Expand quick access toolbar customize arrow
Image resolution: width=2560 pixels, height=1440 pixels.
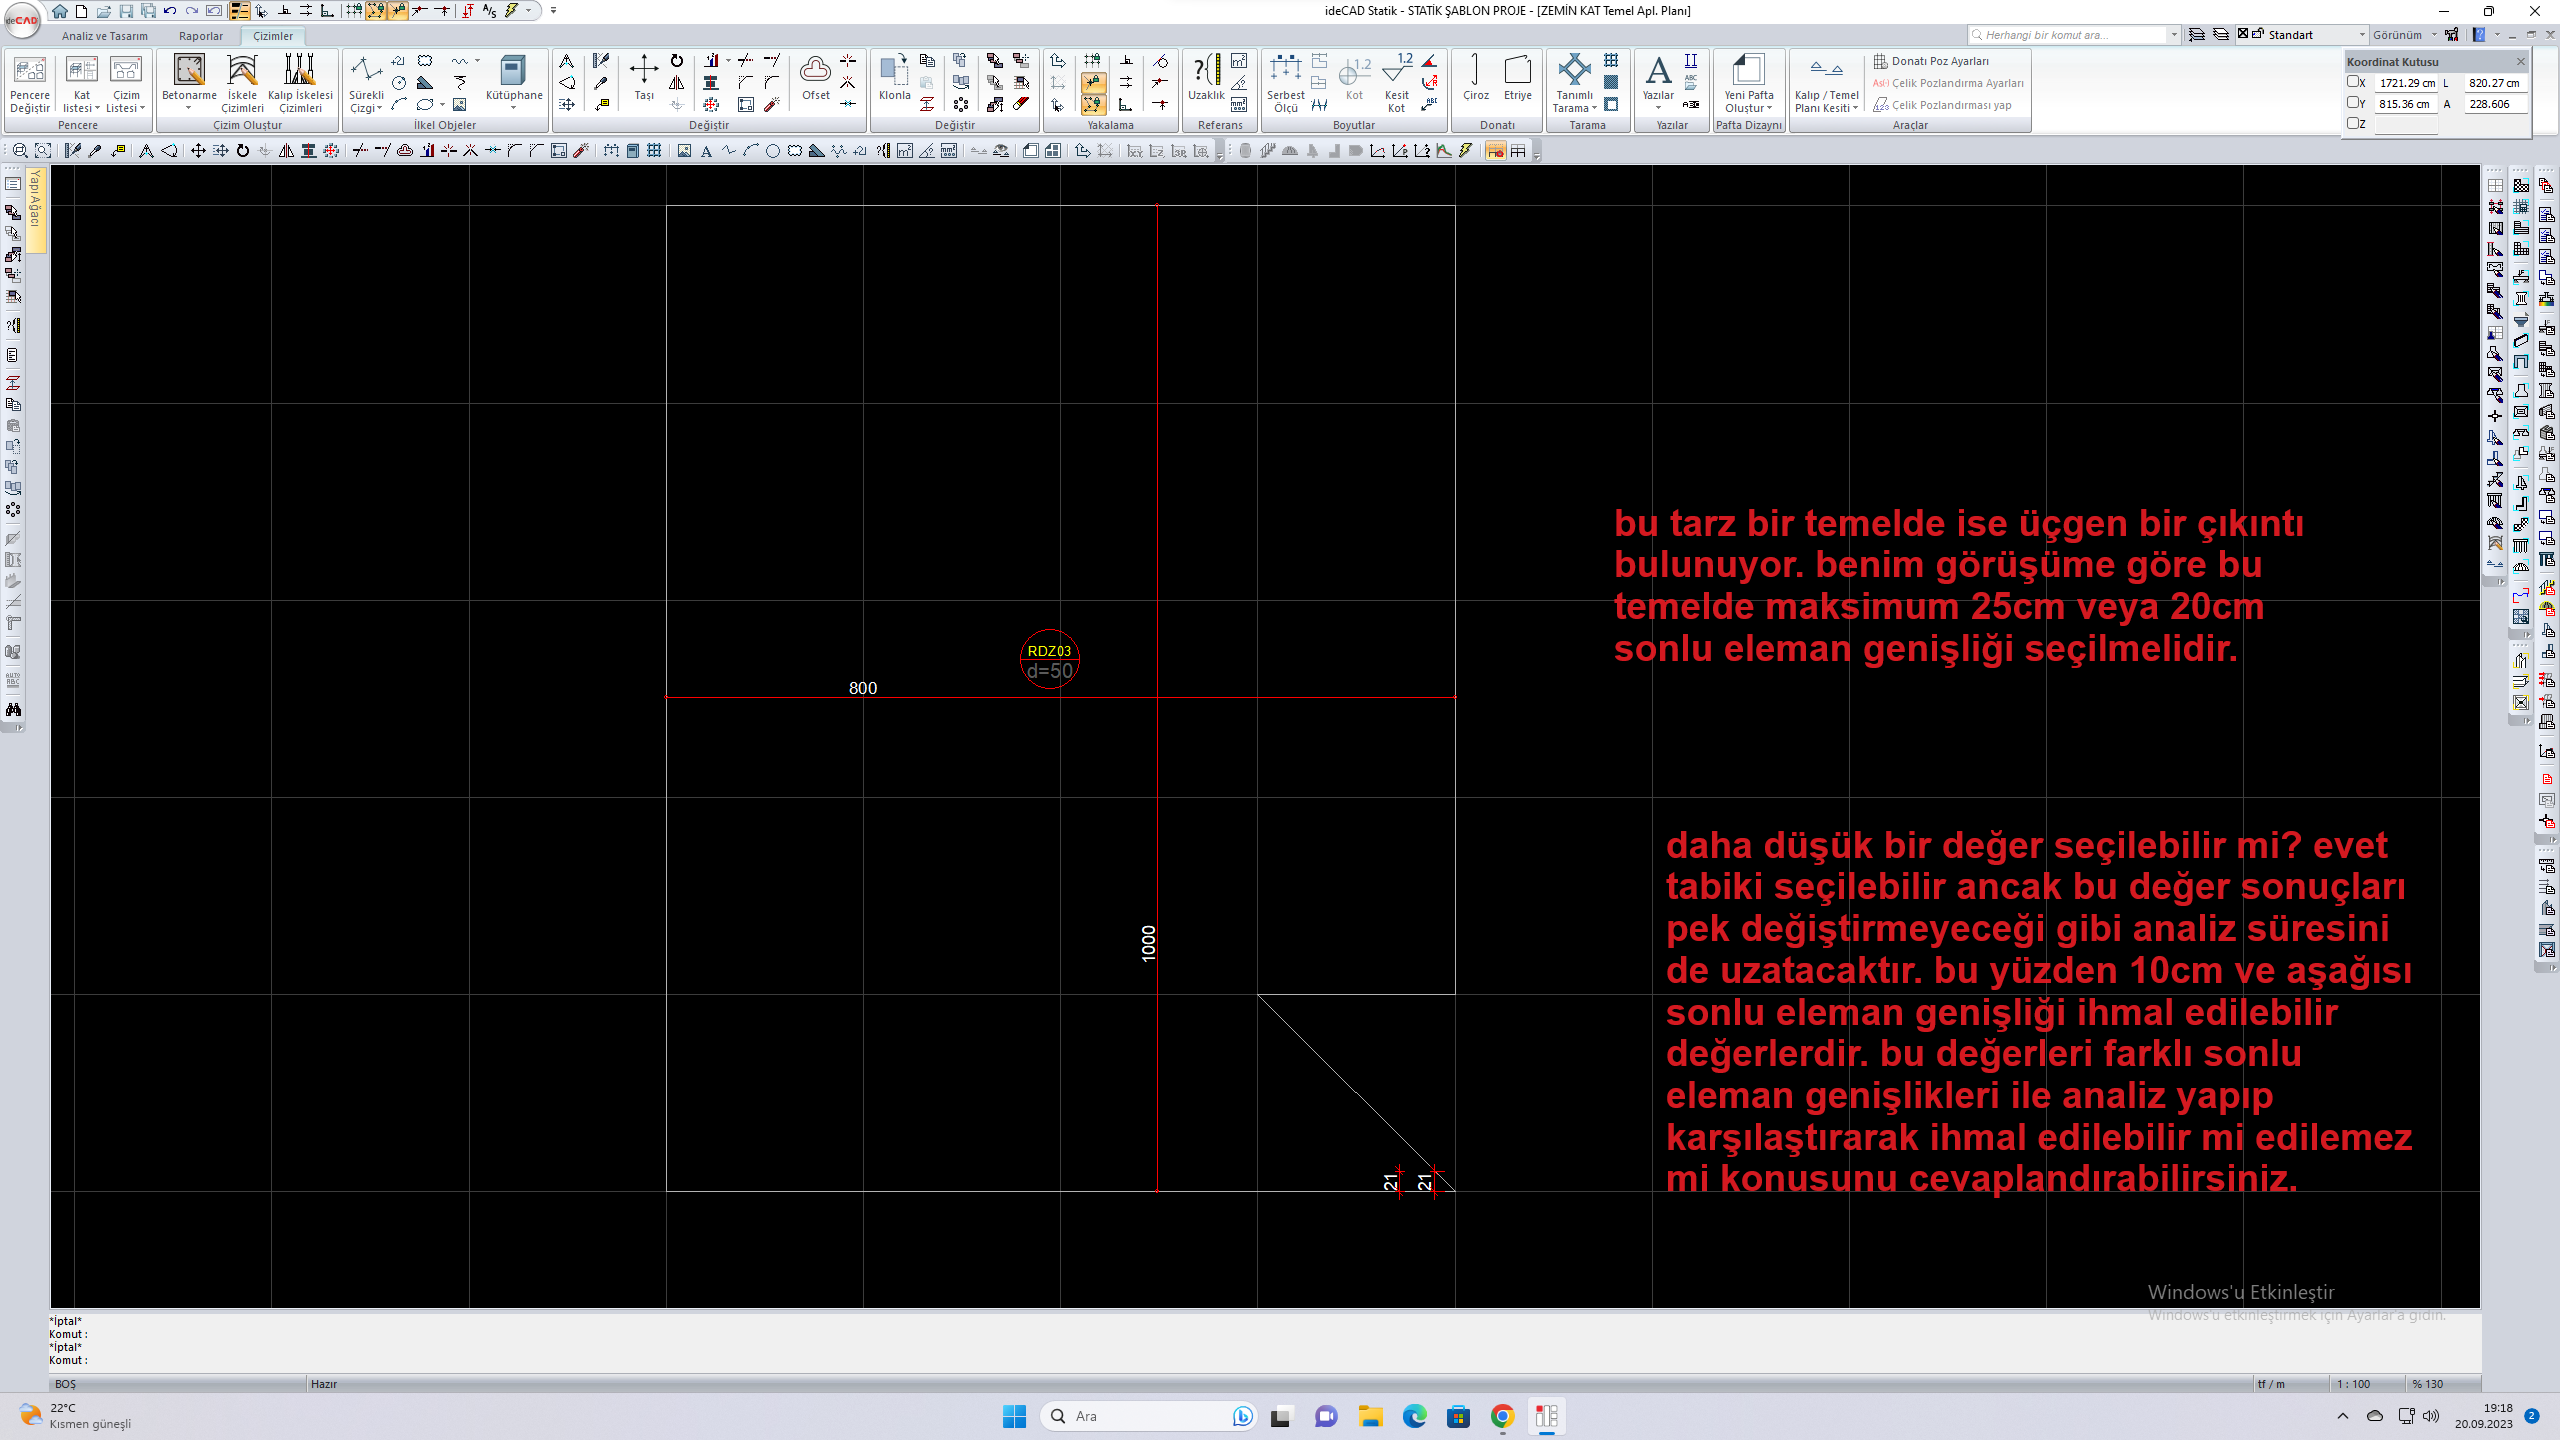click(553, 11)
